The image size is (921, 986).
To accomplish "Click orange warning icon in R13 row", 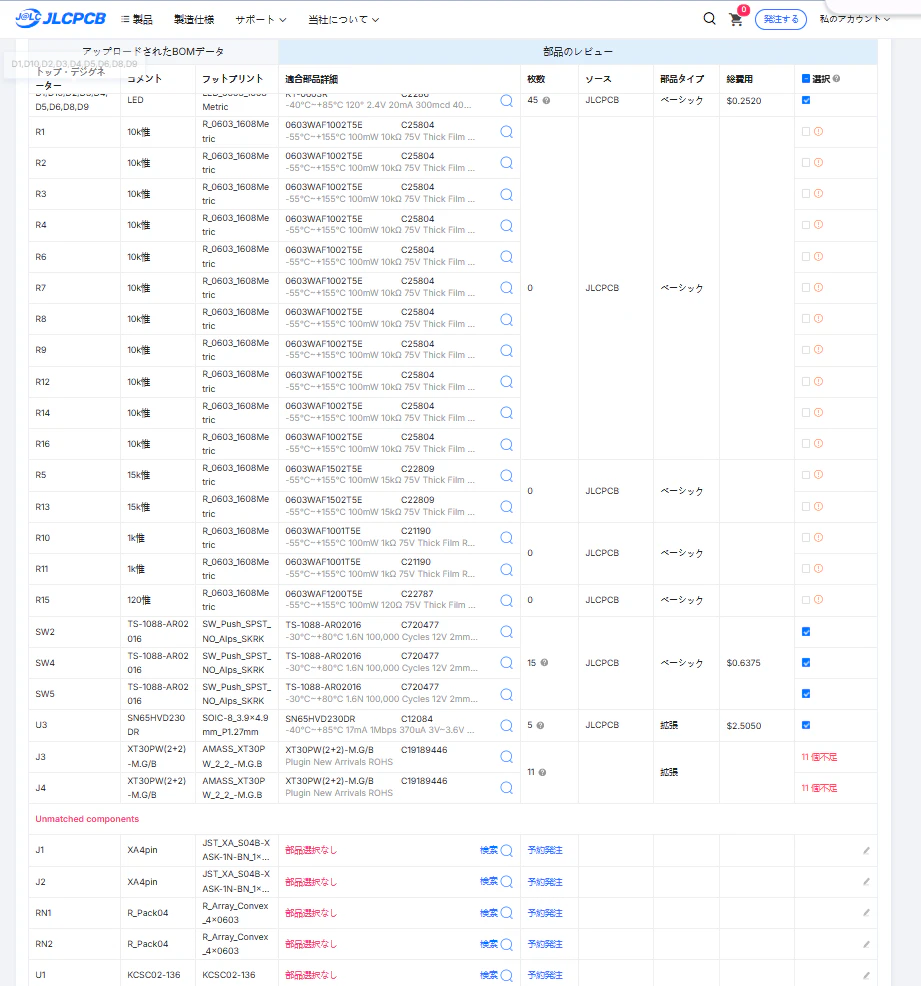I will pyautogui.click(x=819, y=506).
